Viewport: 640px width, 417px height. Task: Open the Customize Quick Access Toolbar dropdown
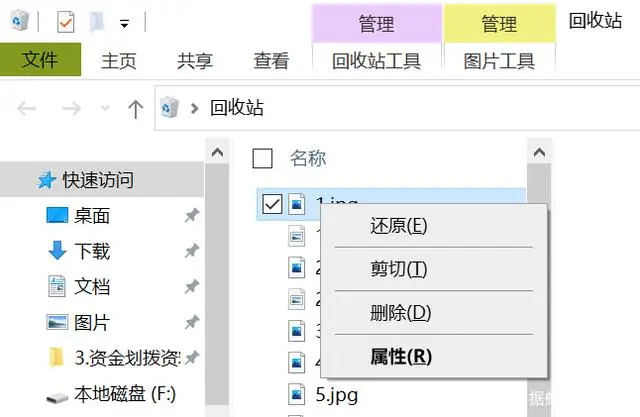124,21
